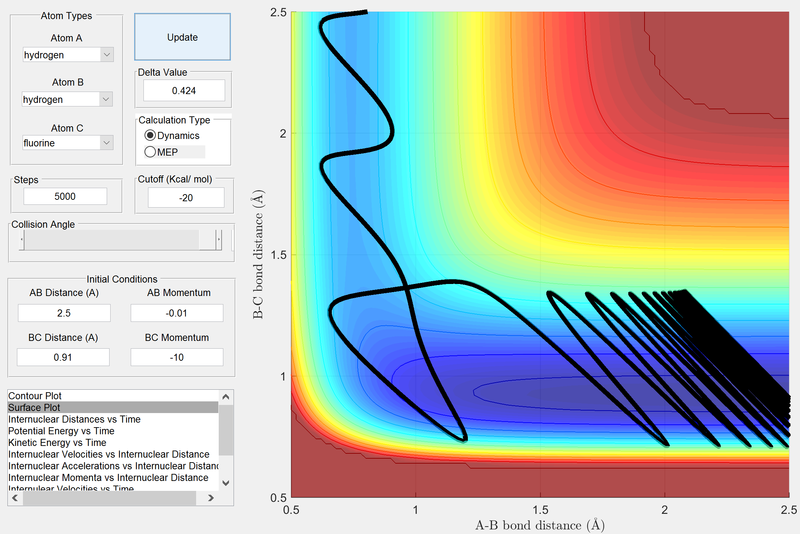Open the Atom B dropdown arrow

[x=106, y=99]
